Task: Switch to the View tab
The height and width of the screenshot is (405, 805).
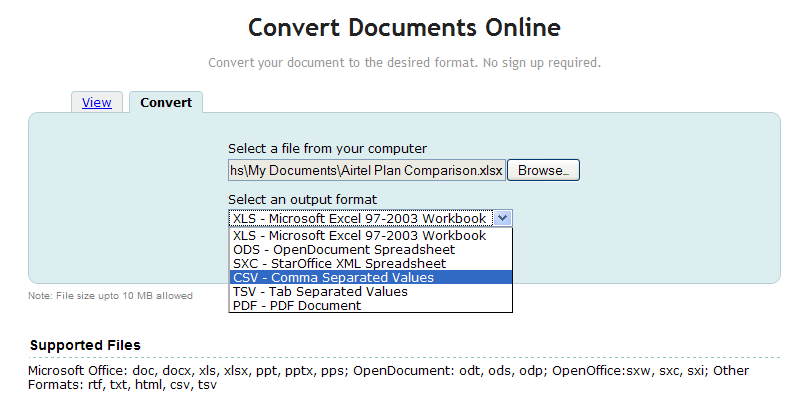Action: (96, 102)
